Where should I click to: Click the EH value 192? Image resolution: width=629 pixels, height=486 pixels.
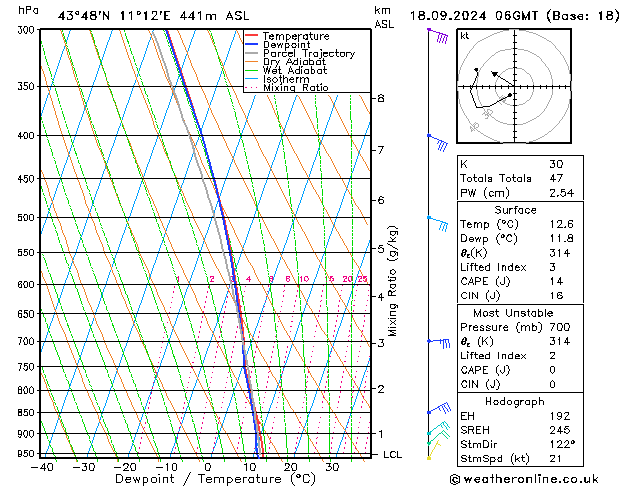coord(560,416)
